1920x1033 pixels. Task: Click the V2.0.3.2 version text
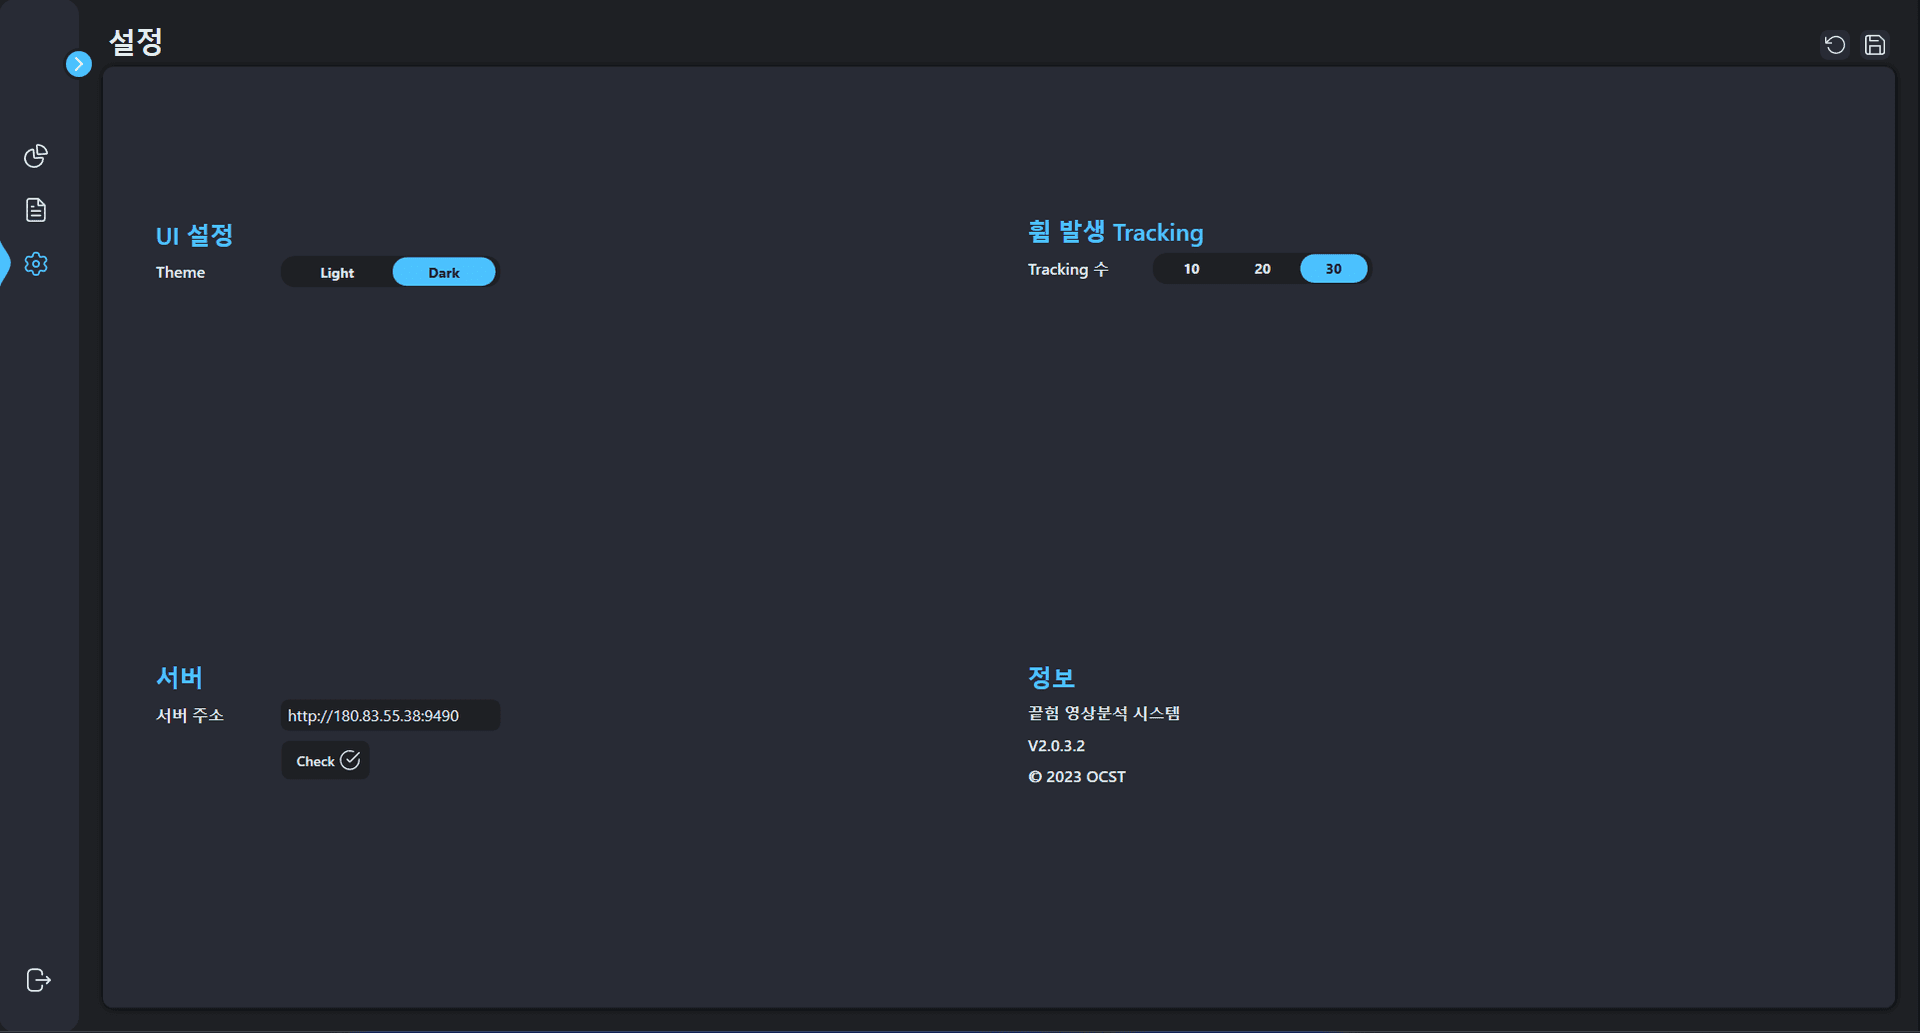pyautogui.click(x=1056, y=746)
